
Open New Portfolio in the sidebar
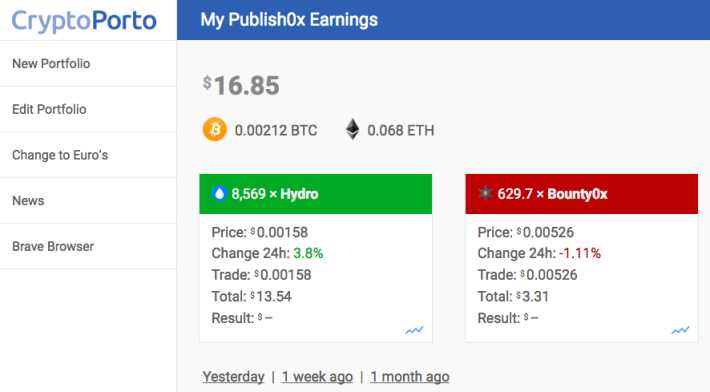coord(88,64)
